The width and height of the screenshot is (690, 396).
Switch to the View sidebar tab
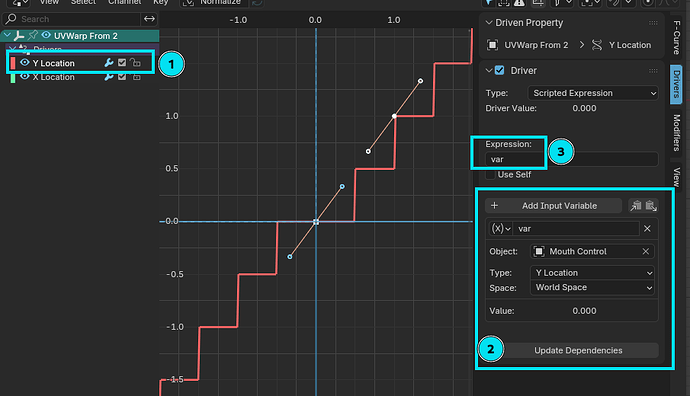click(x=676, y=176)
